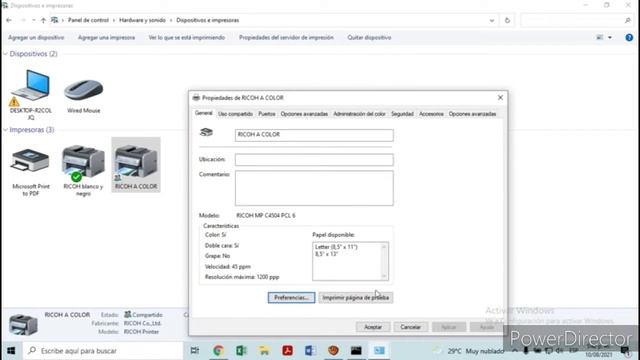Click weather 29°C Muy nublado in taskbar
640x360 pixels.
click(x=470, y=351)
